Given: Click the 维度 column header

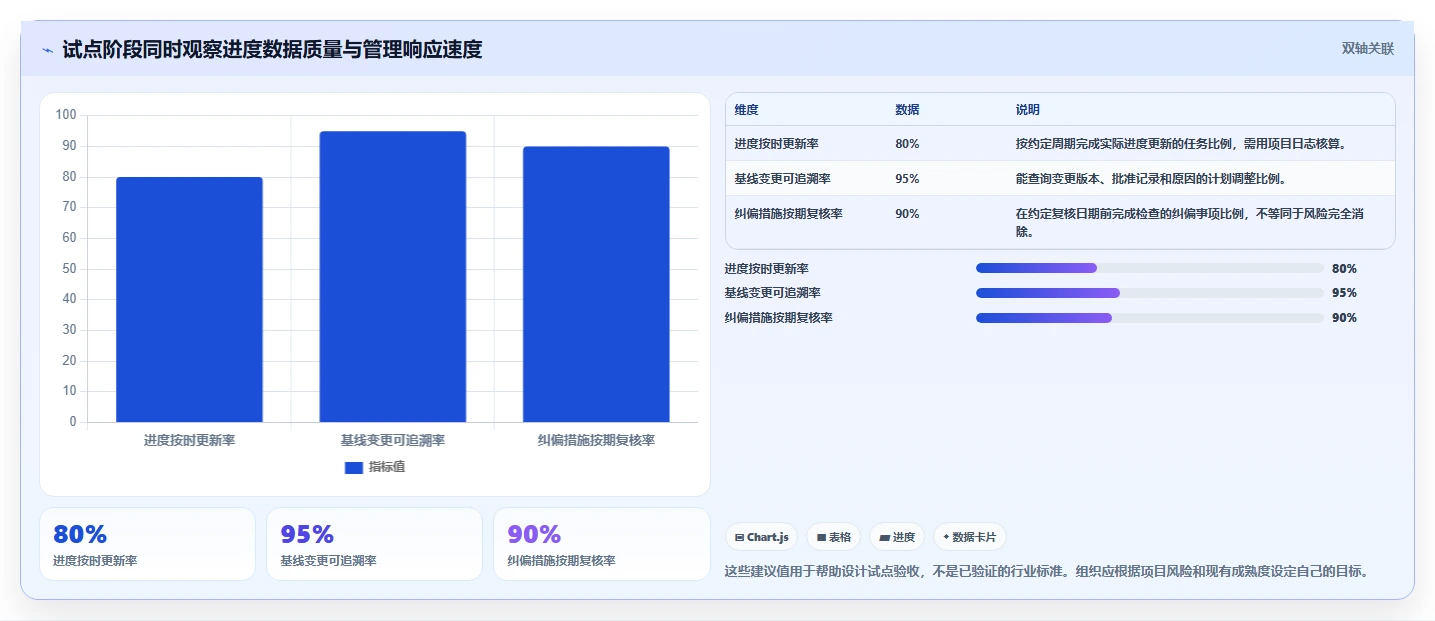Looking at the screenshot, I should click(746, 110).
